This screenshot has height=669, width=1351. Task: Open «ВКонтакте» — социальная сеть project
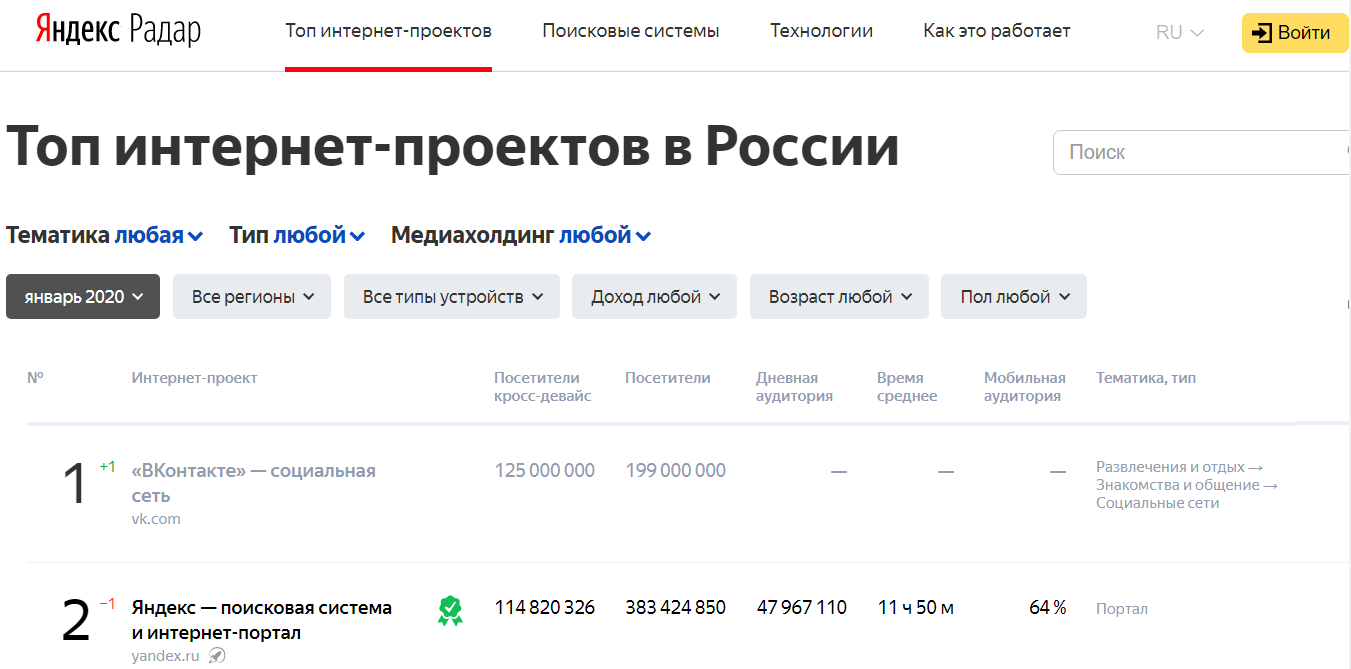(253, 483)
